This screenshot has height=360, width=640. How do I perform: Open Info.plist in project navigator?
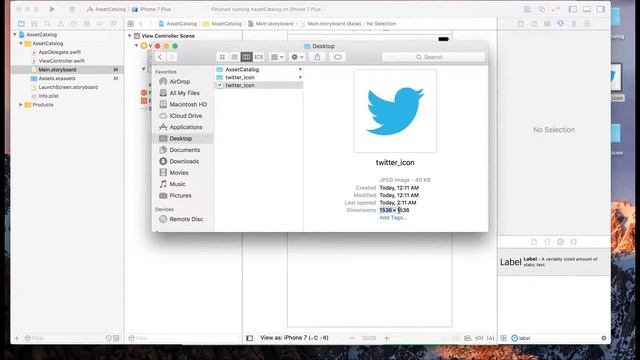(x=48, y=96)
